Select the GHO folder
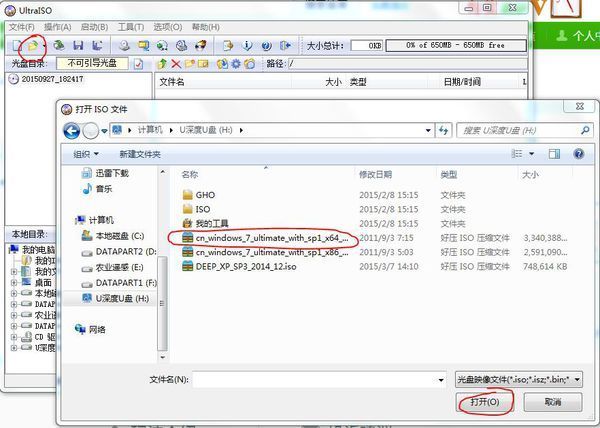The height and width of the screenshot is (428, 600). 199,195
